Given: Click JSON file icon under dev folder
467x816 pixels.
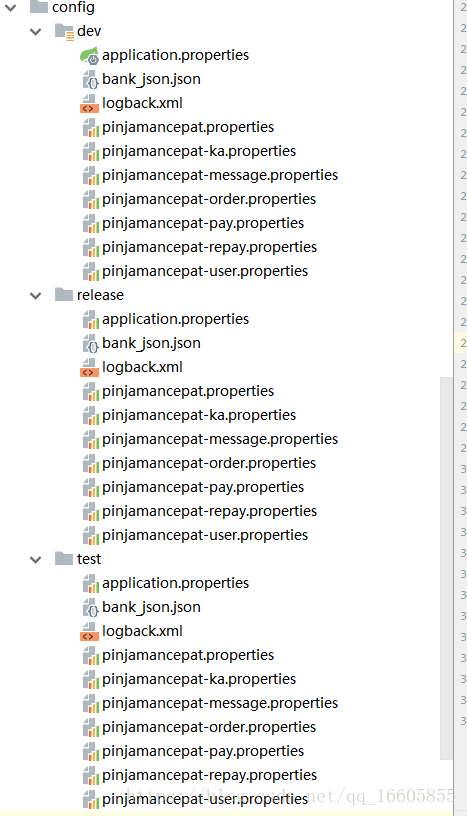Looking at the screenshot, I should click(x=90, y=80).
